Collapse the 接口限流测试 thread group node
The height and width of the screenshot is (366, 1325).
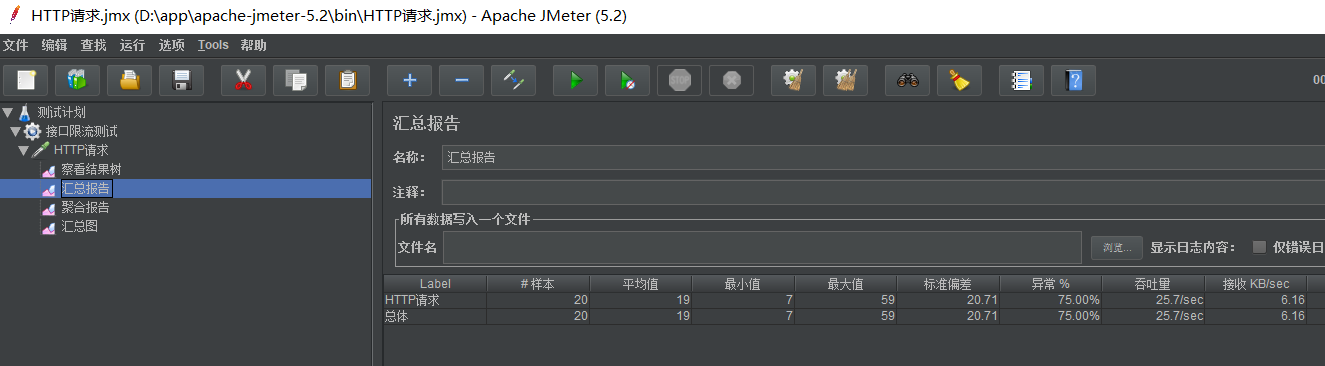click(x=15, y=131)
